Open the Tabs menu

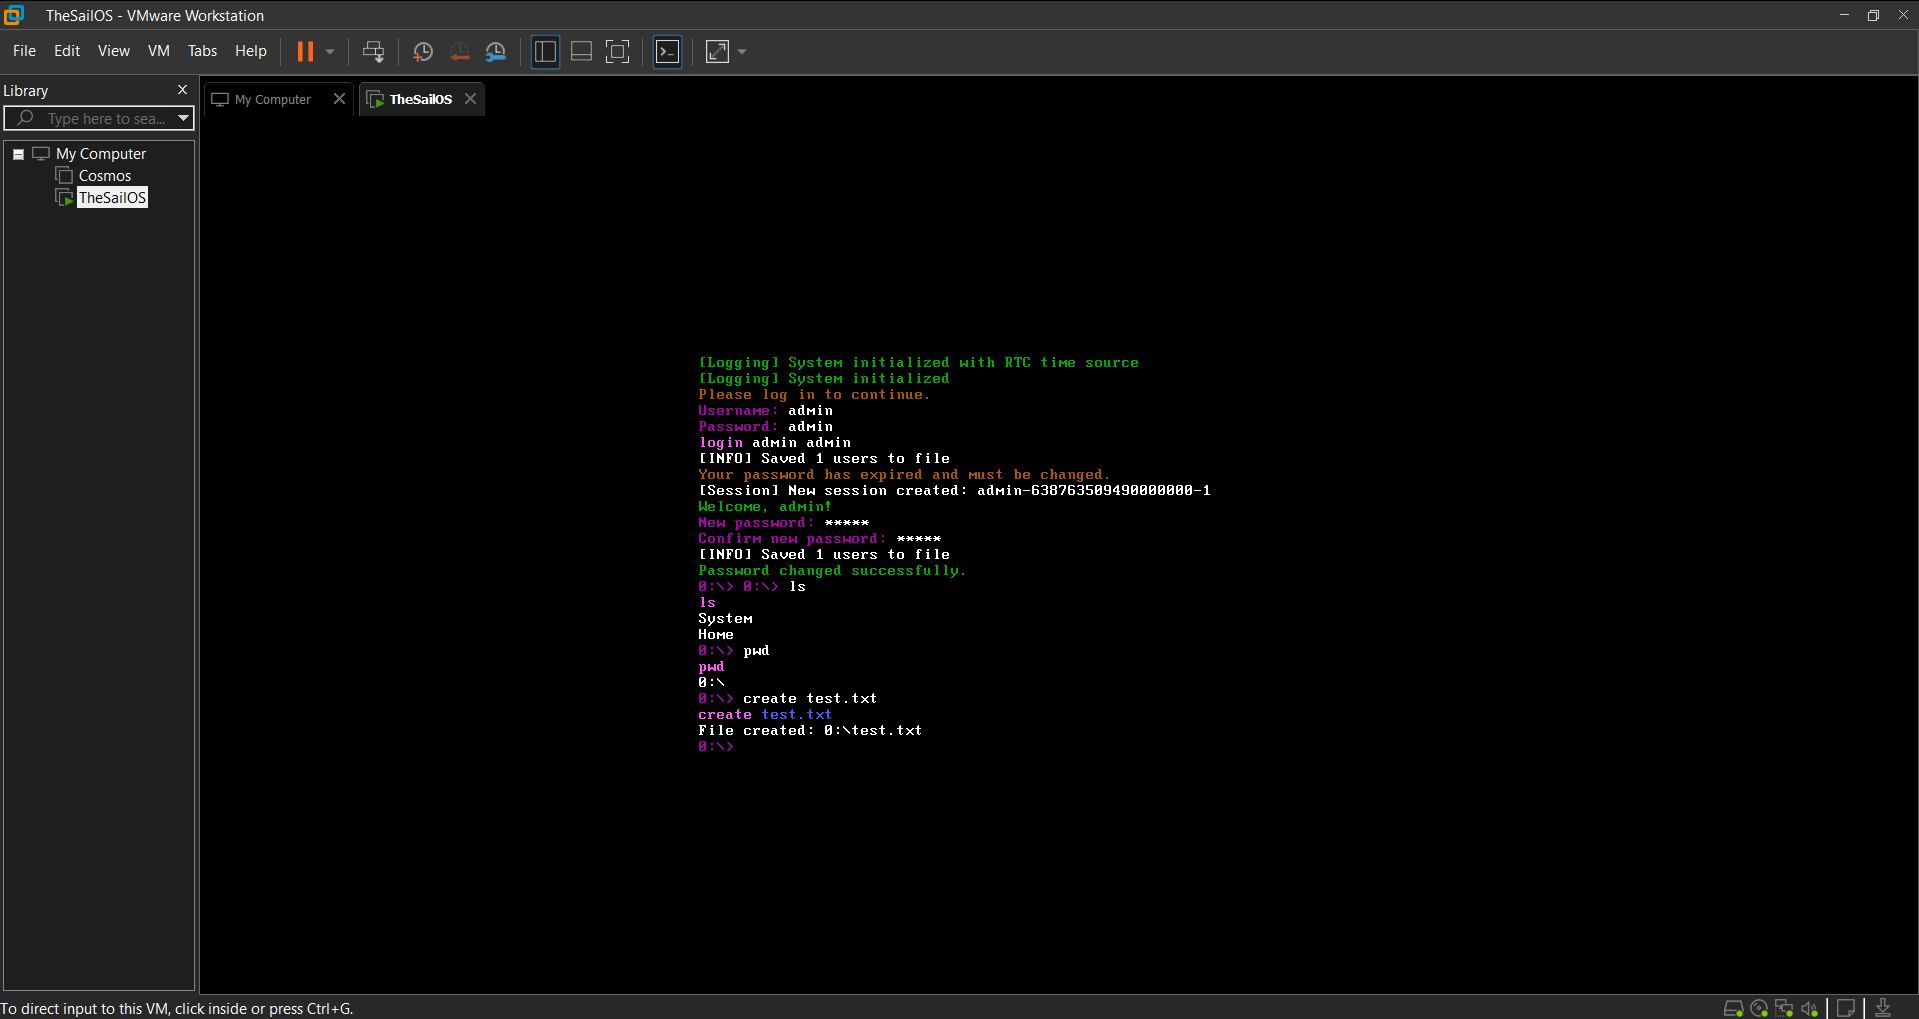point(202,51)
